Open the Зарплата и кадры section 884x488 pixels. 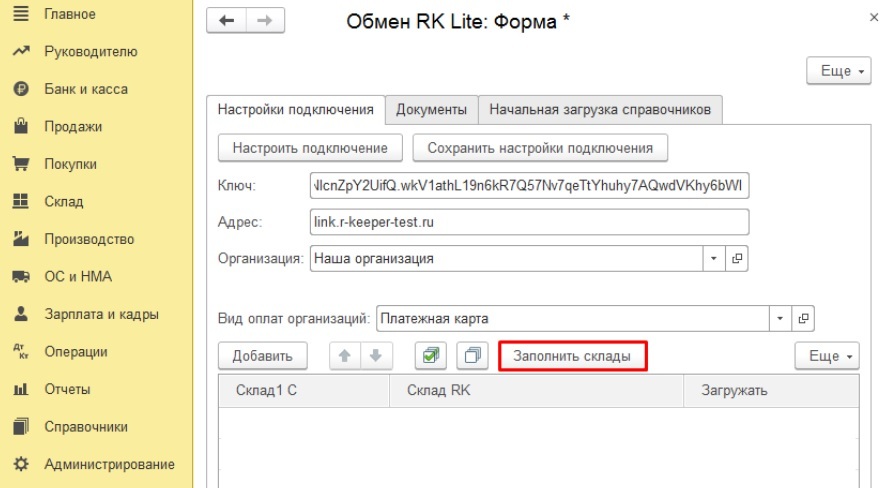(x=101, y=314)
